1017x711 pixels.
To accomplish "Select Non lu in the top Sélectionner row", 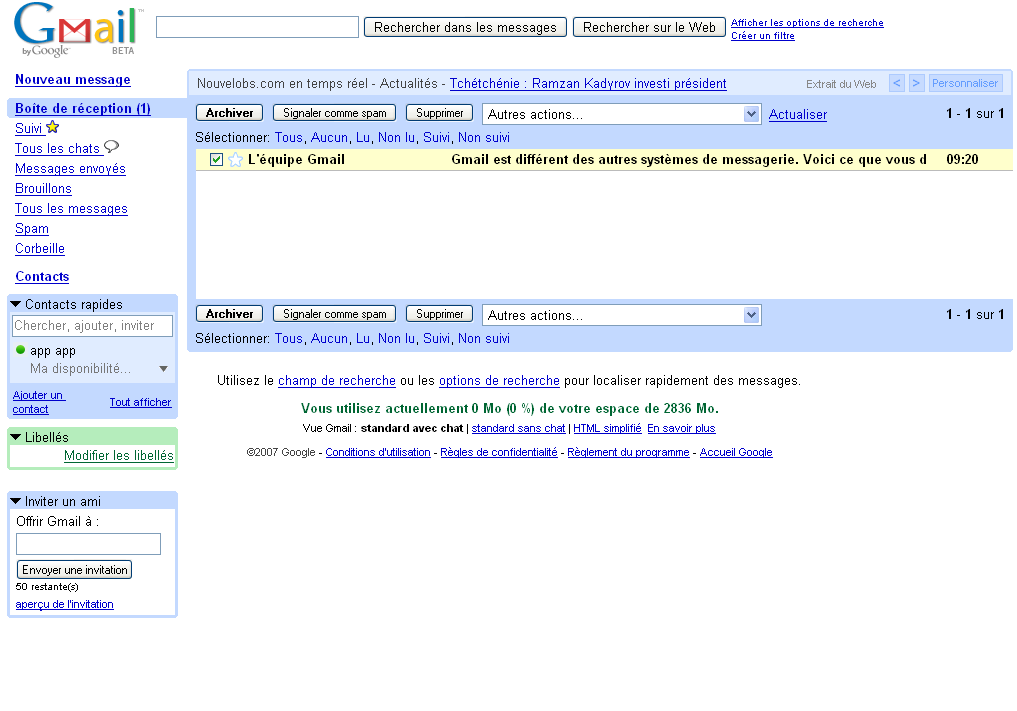I will coord(396,138).
